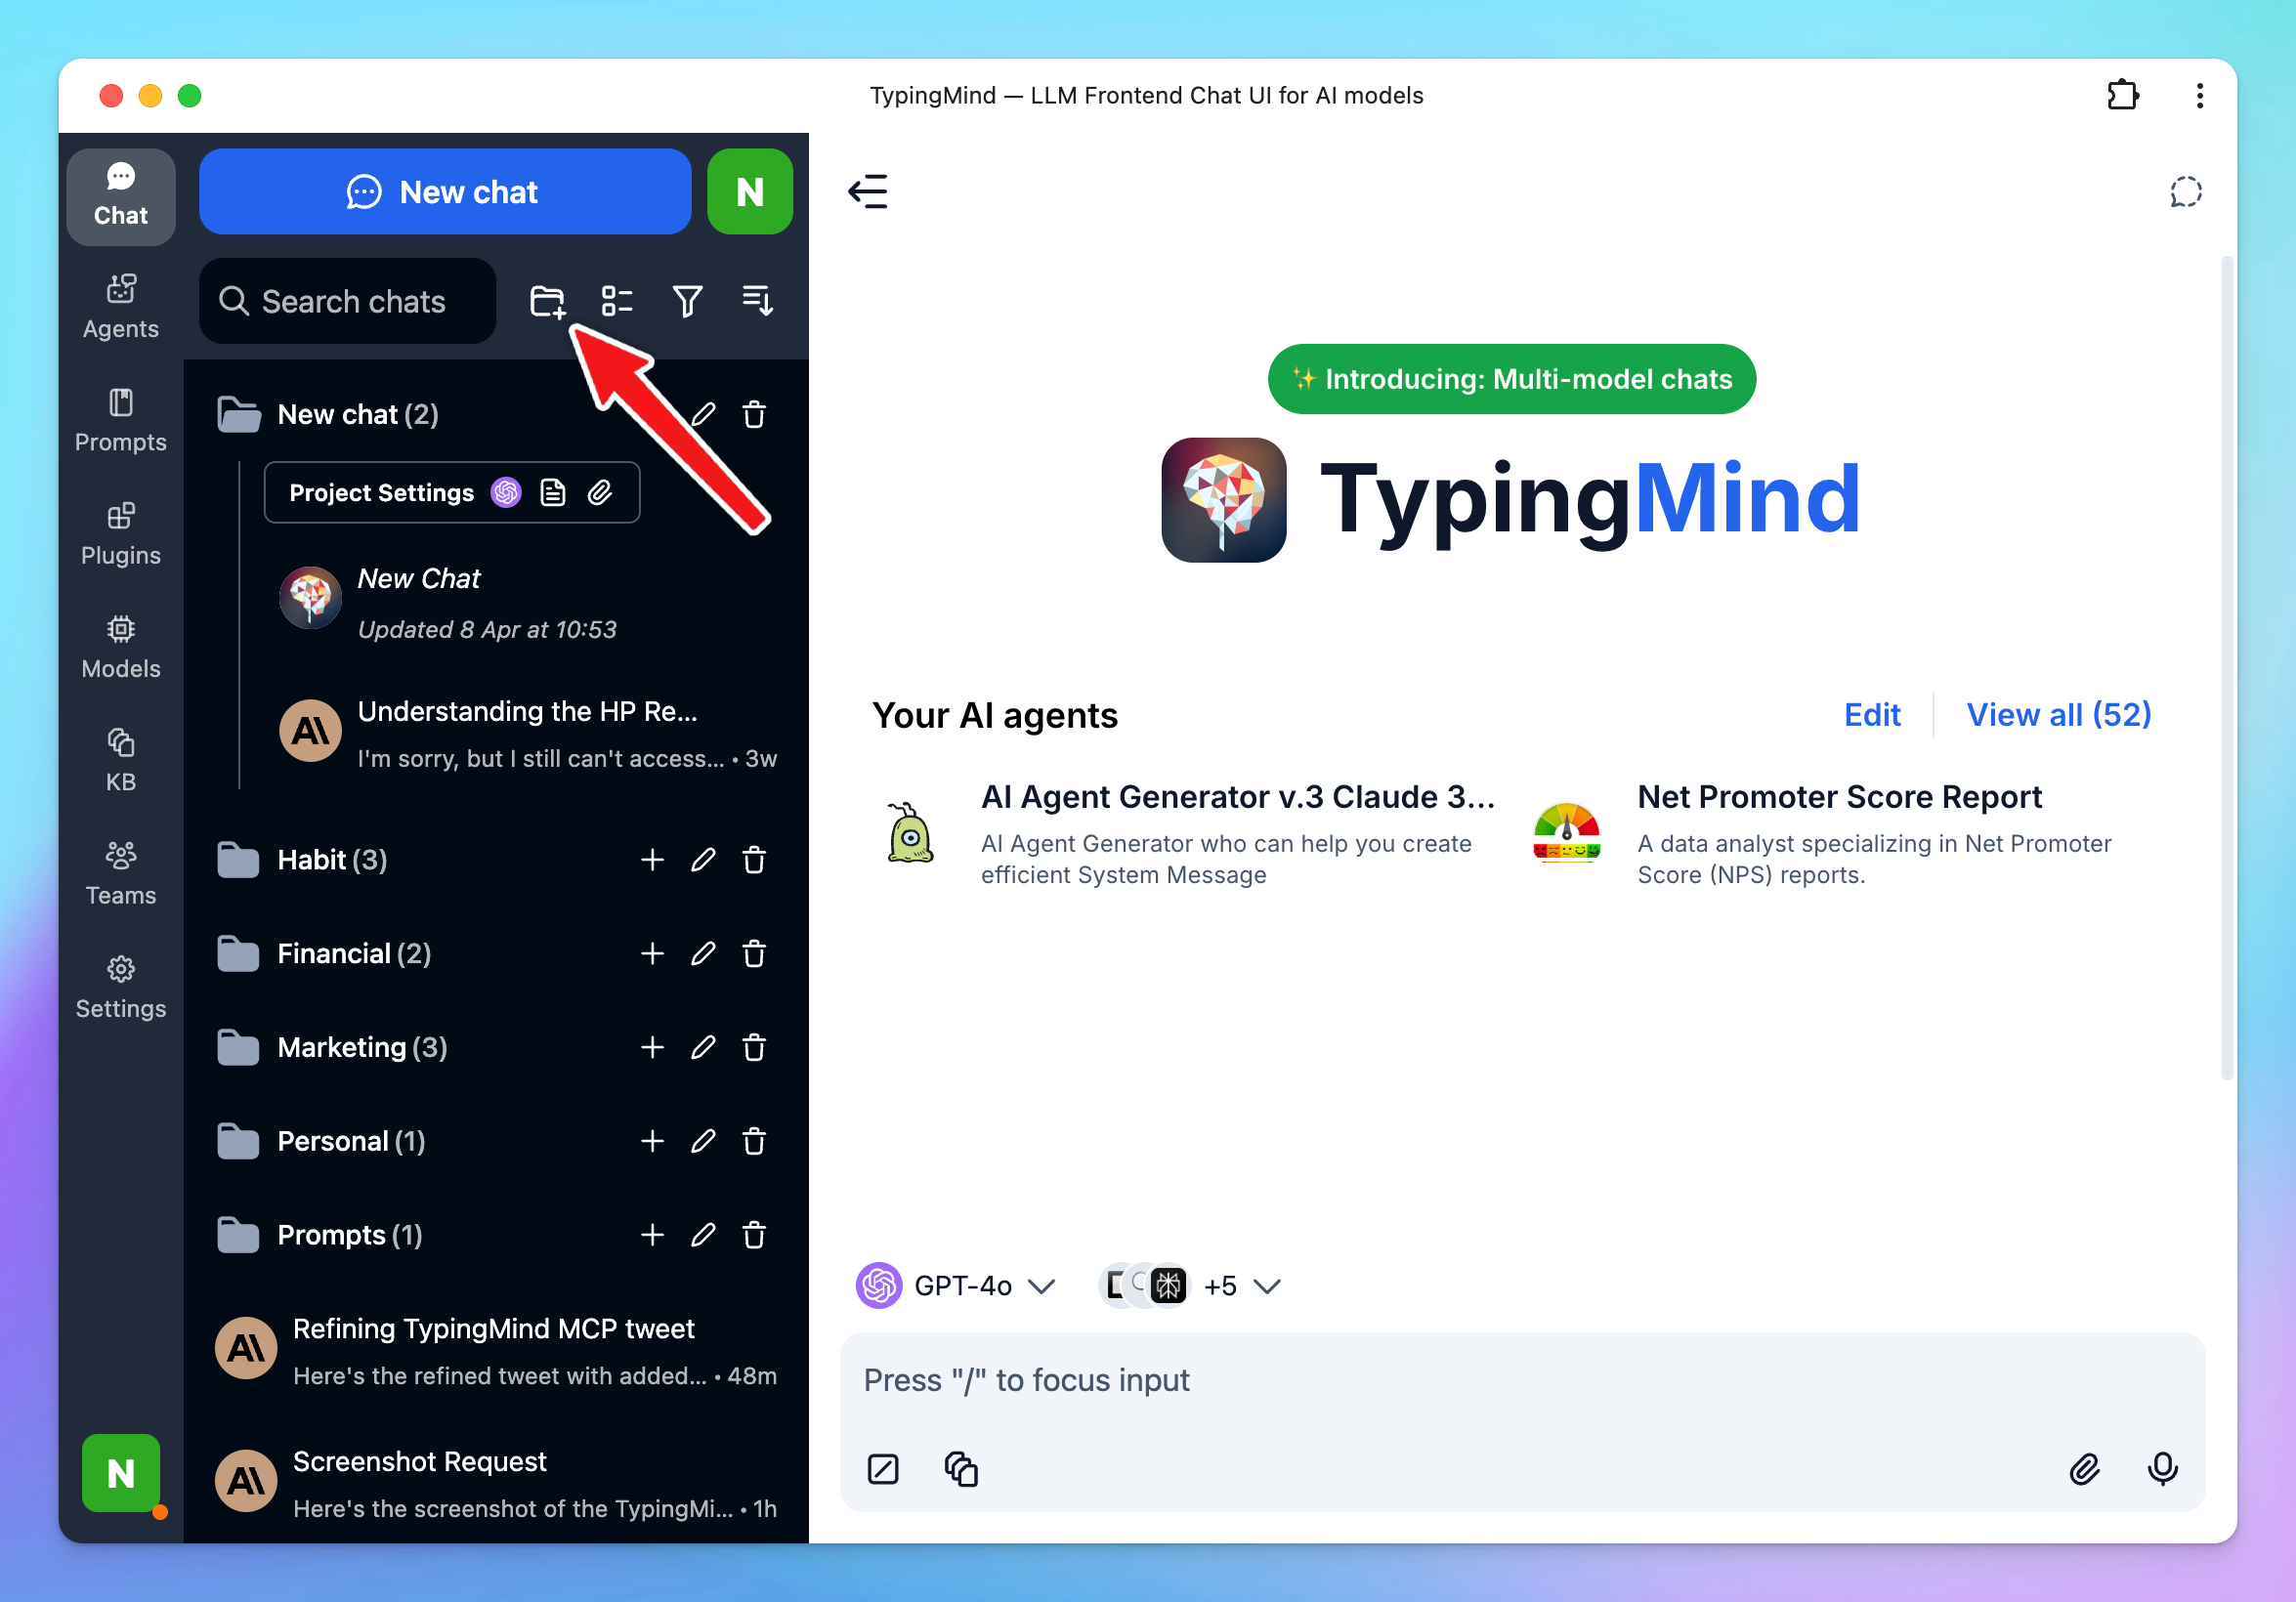Open Settings in the sidebar
Viewport: 2296px width, 1602px height.
coord(120,987)
